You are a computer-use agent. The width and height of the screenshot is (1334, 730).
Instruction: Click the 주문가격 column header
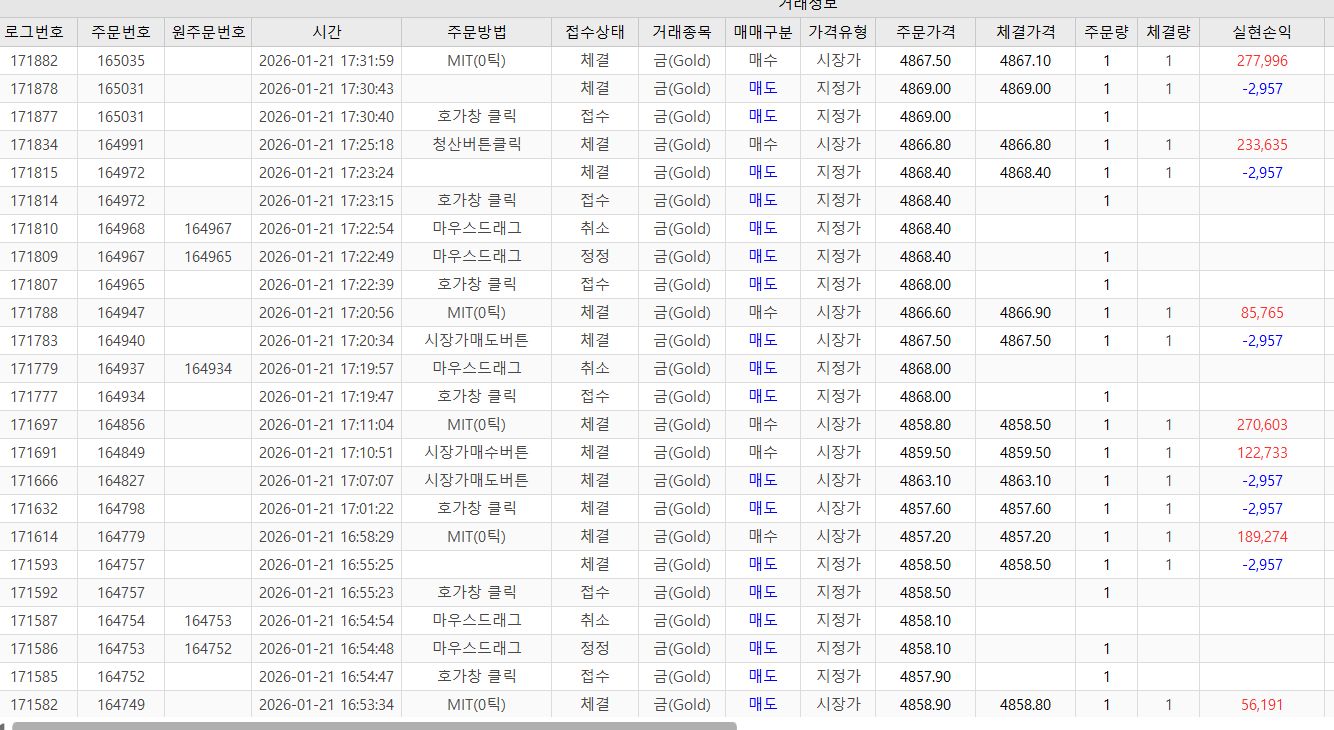click(x=925, y=32)
